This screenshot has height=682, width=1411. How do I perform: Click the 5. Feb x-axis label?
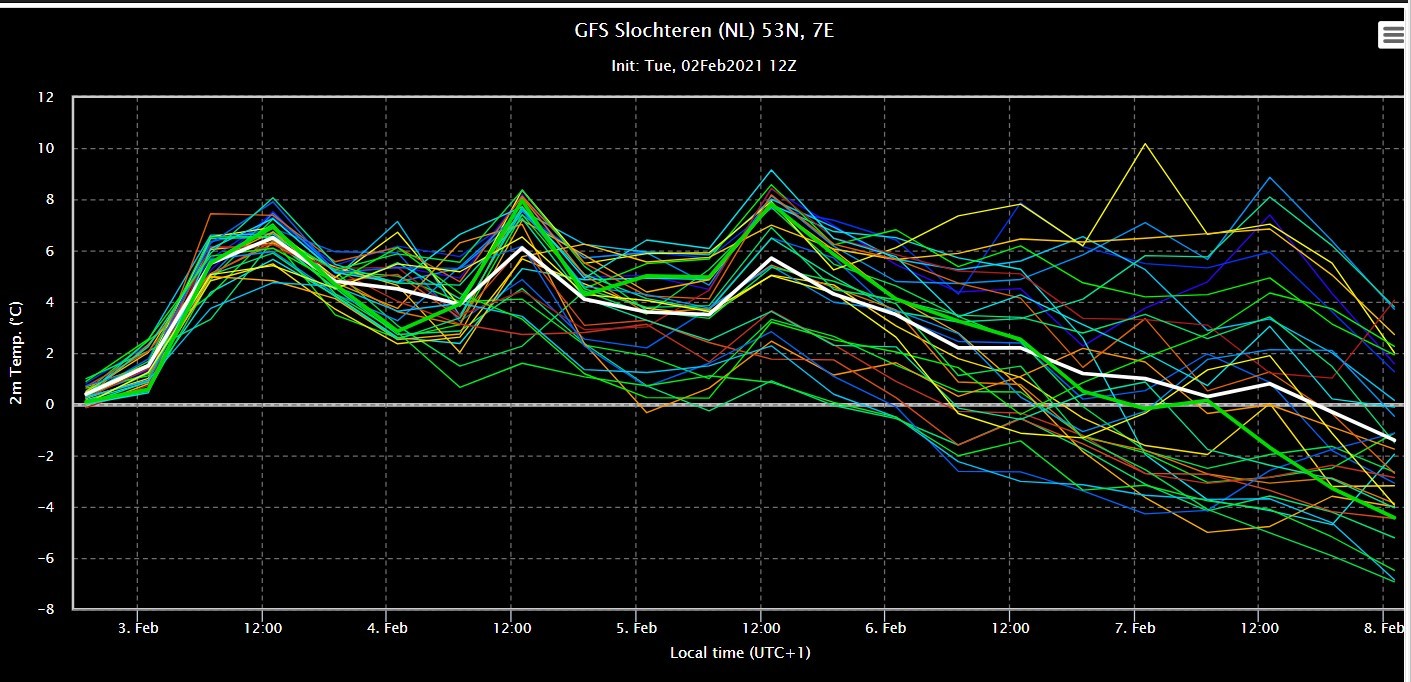(x=636, y=628)
